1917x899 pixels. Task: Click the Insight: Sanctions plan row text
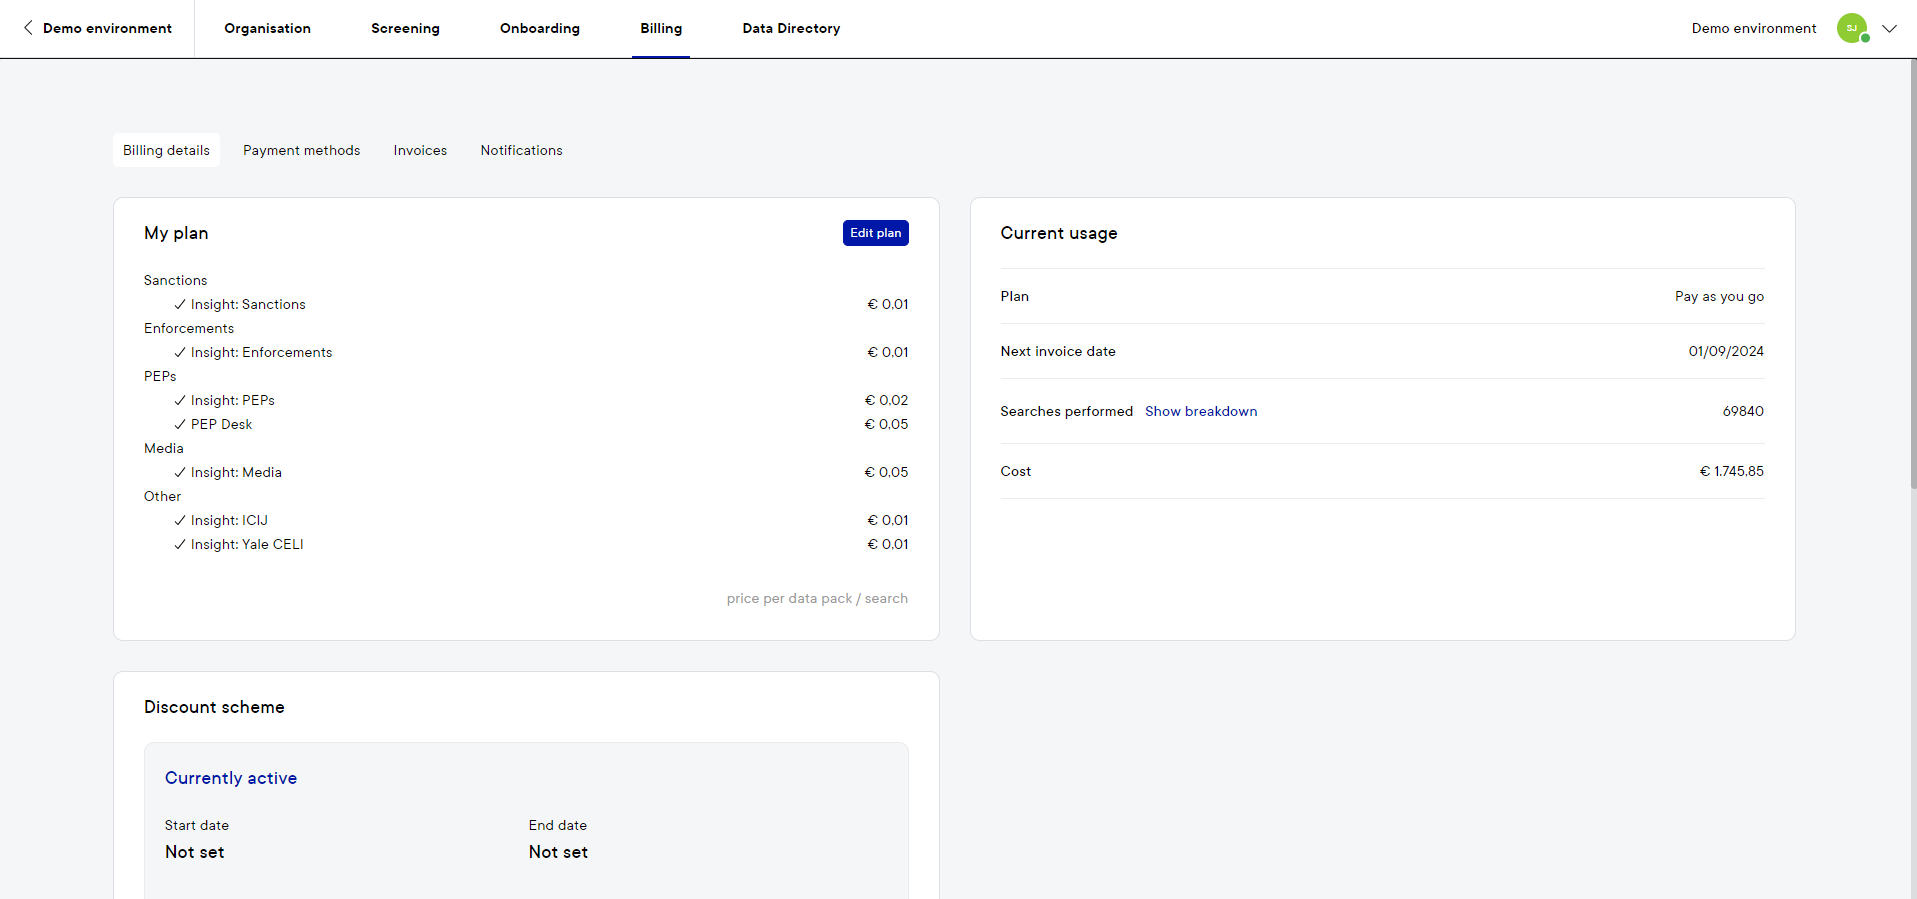(x=248, y=304)
